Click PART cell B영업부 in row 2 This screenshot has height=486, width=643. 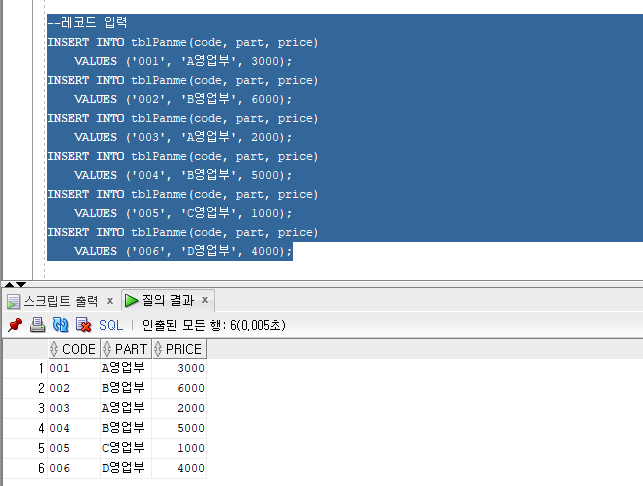(x=126, y=388)
